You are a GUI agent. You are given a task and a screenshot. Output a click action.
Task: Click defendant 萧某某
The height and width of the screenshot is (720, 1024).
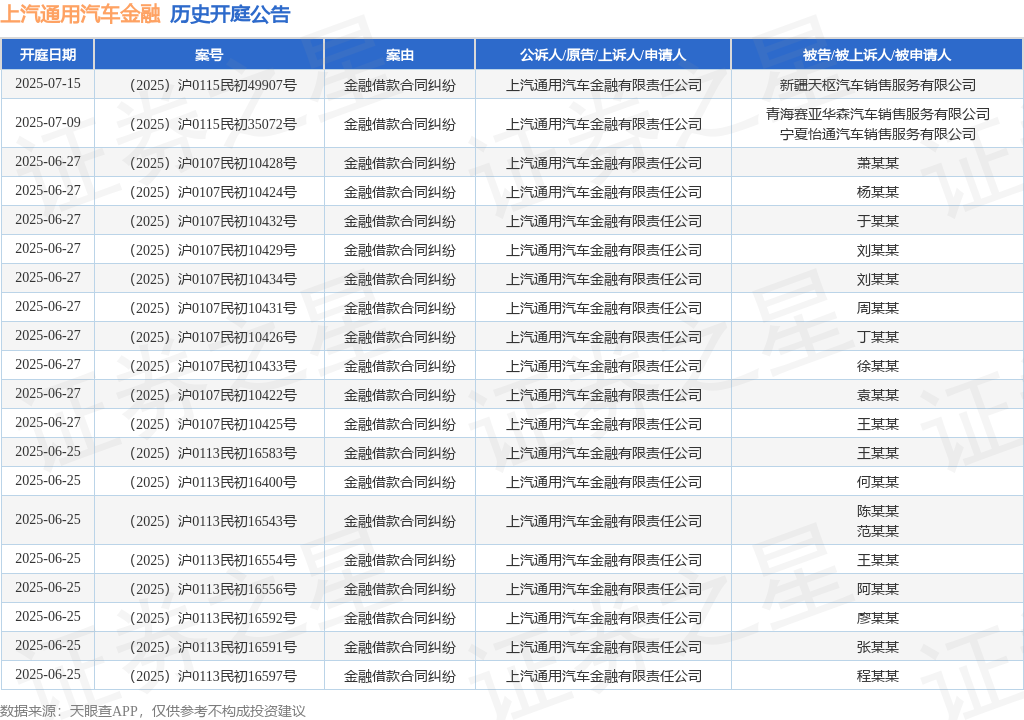[x=878, y=163]
